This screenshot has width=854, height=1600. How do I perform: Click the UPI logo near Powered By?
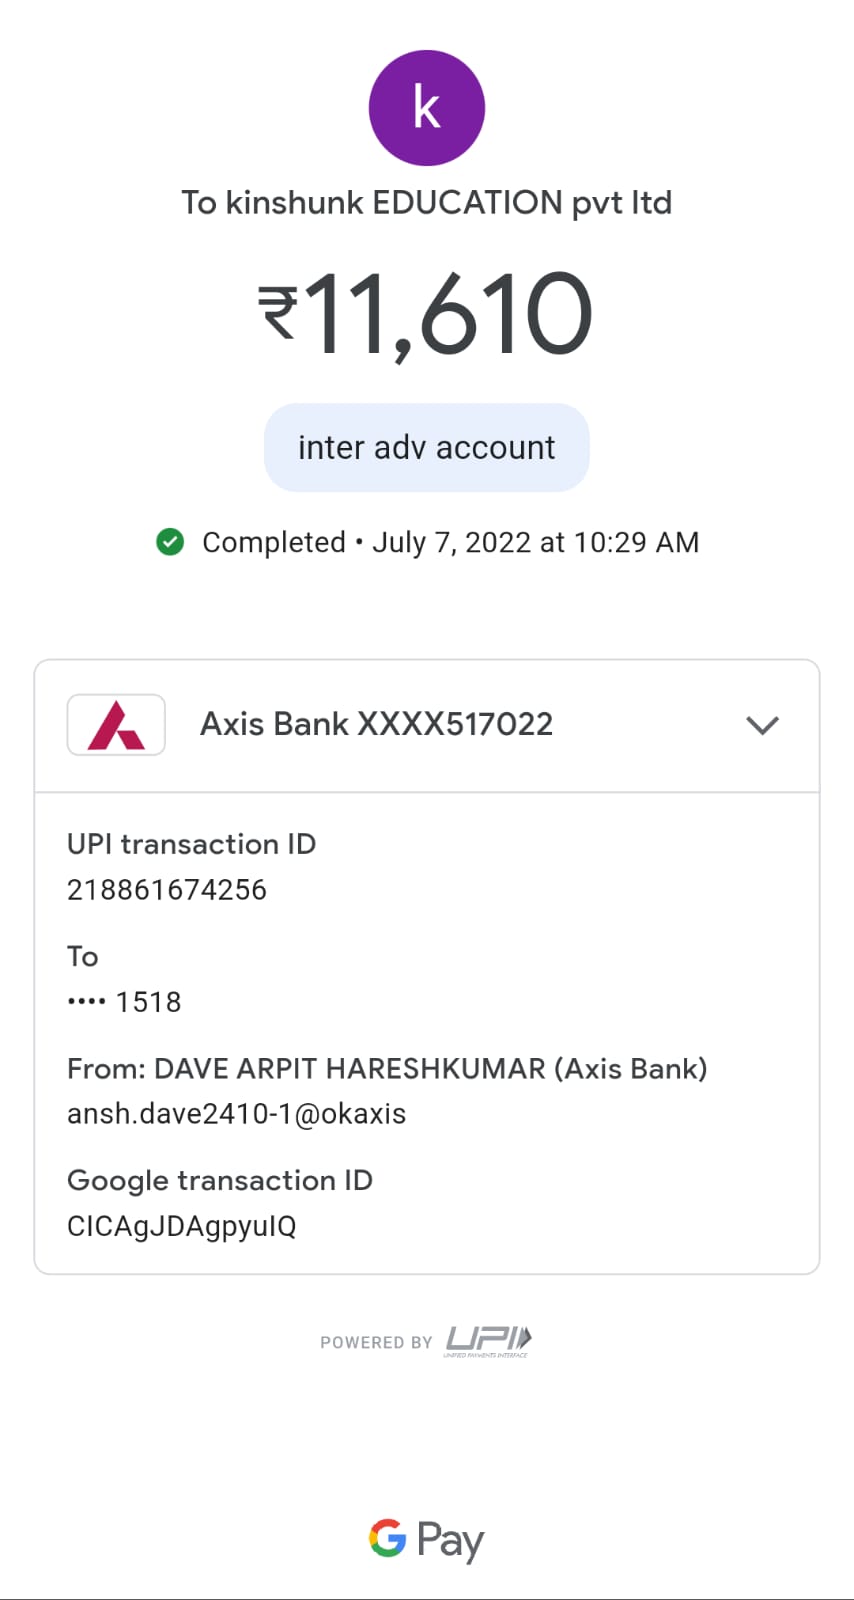point(488,1340)
